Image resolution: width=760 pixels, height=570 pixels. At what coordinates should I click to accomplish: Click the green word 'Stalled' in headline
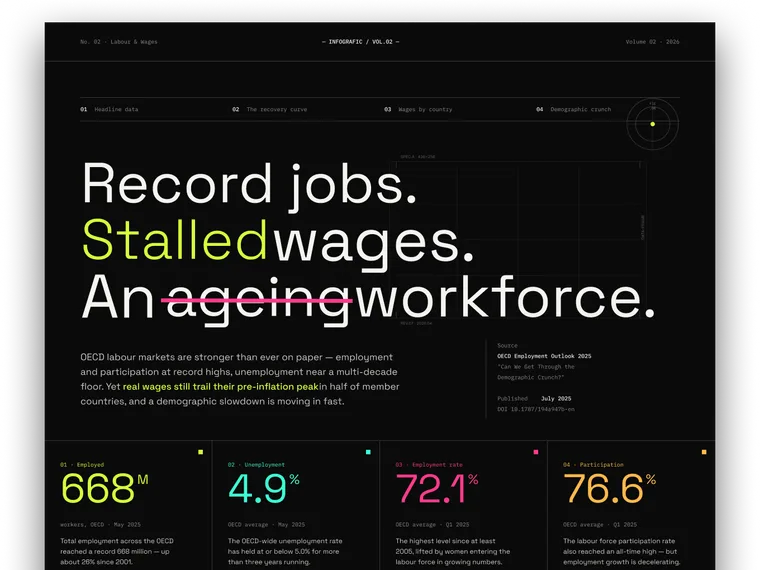tap(174, 240)
